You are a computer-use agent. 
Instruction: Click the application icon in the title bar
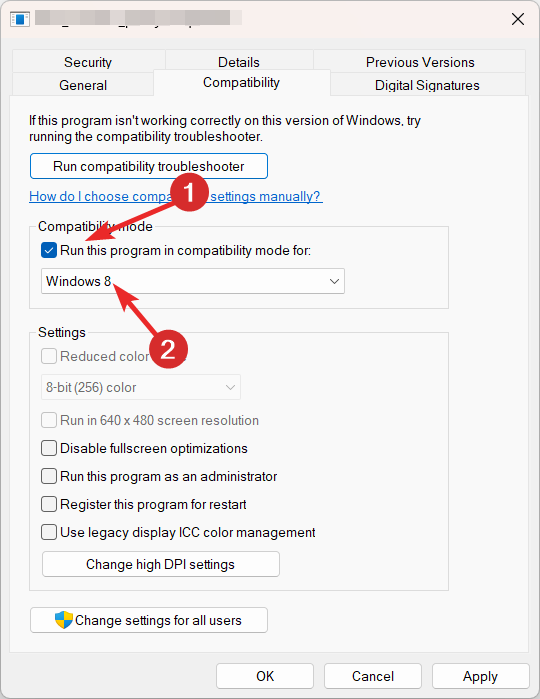coord(20,19)
